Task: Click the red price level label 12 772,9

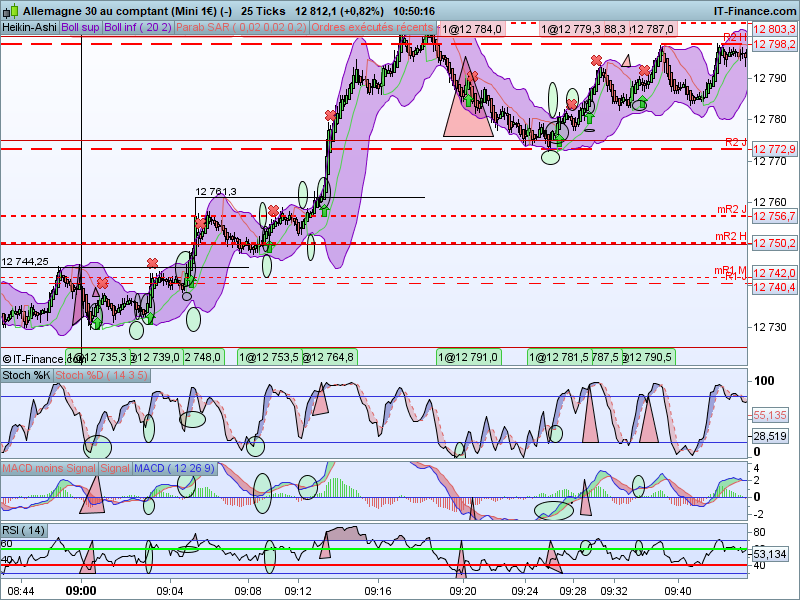Action: [x=774, y=149]
